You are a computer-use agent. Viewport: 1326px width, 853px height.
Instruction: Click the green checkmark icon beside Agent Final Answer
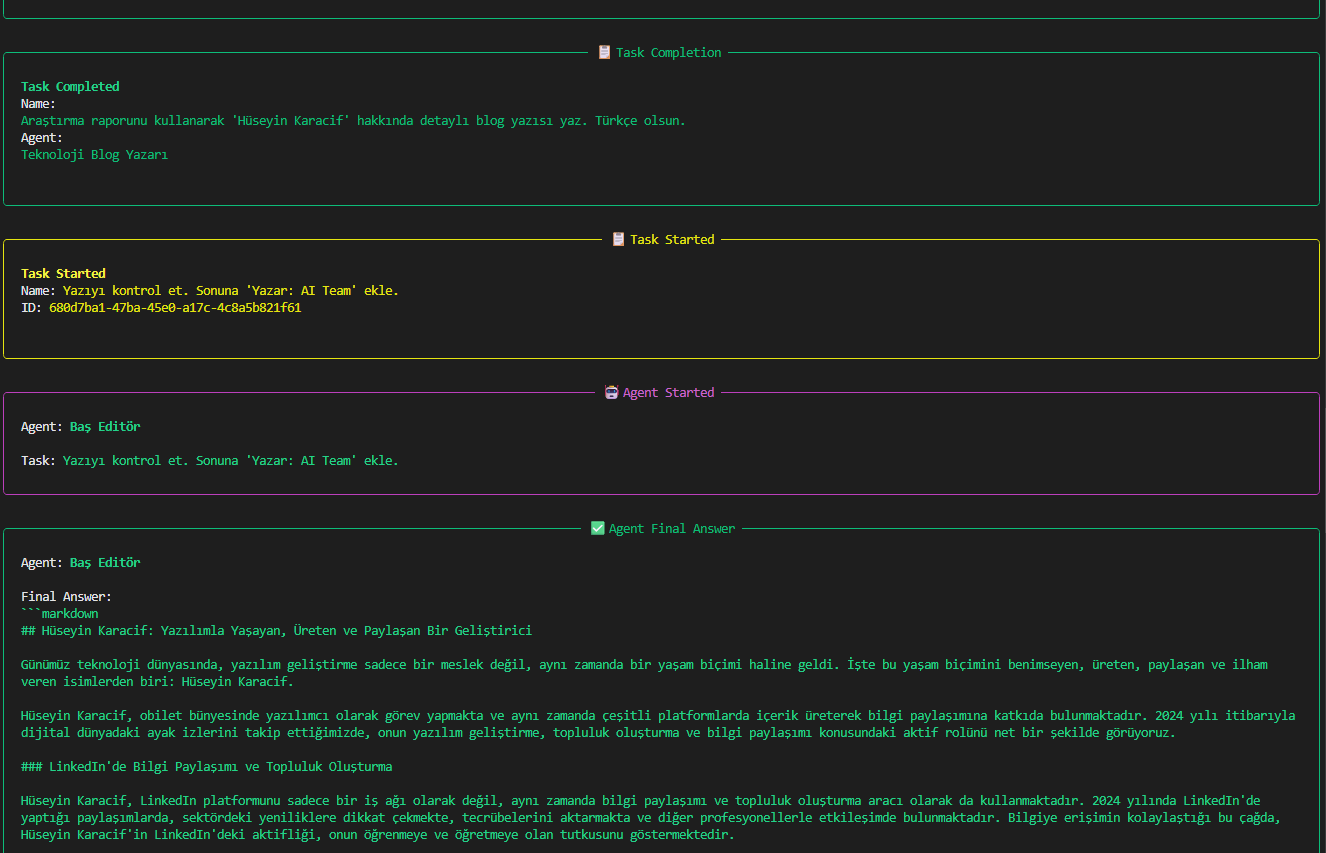(x=598, y=528)
